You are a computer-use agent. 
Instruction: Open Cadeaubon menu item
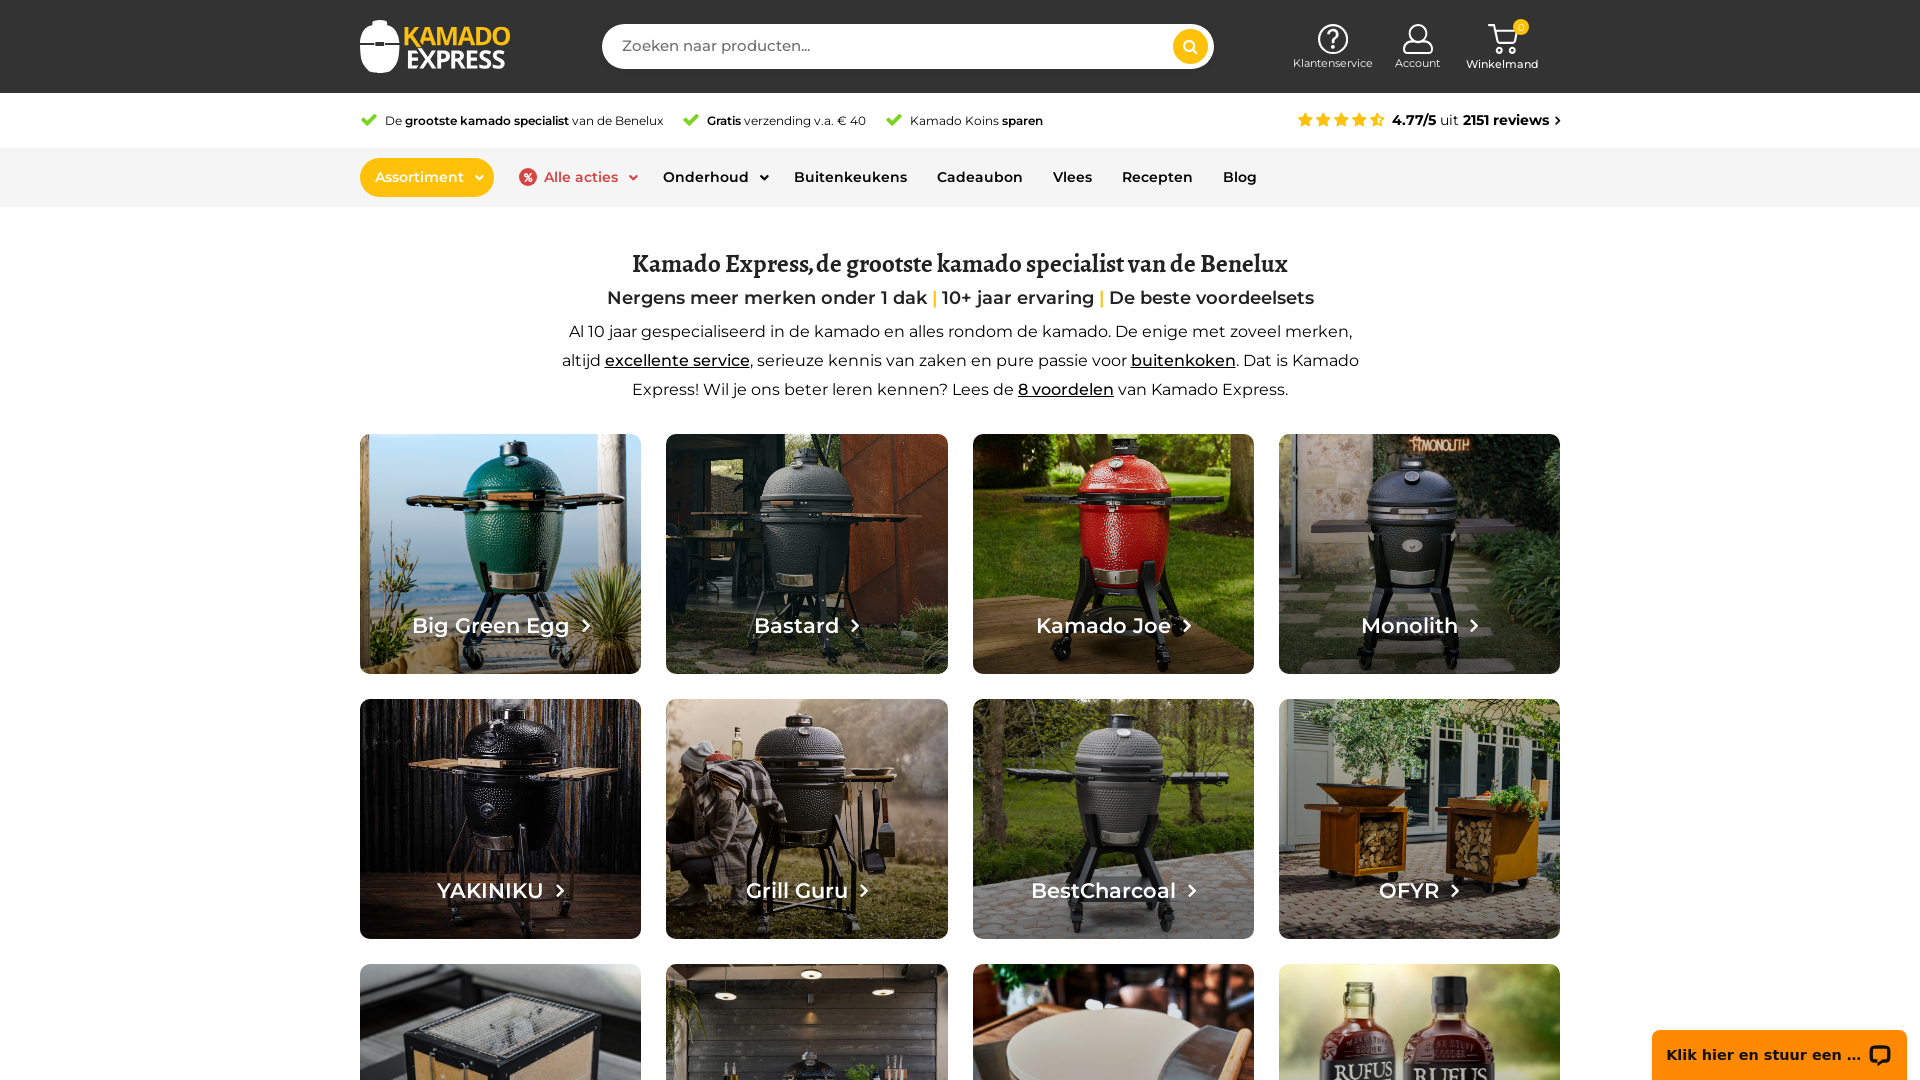point(979,177)
